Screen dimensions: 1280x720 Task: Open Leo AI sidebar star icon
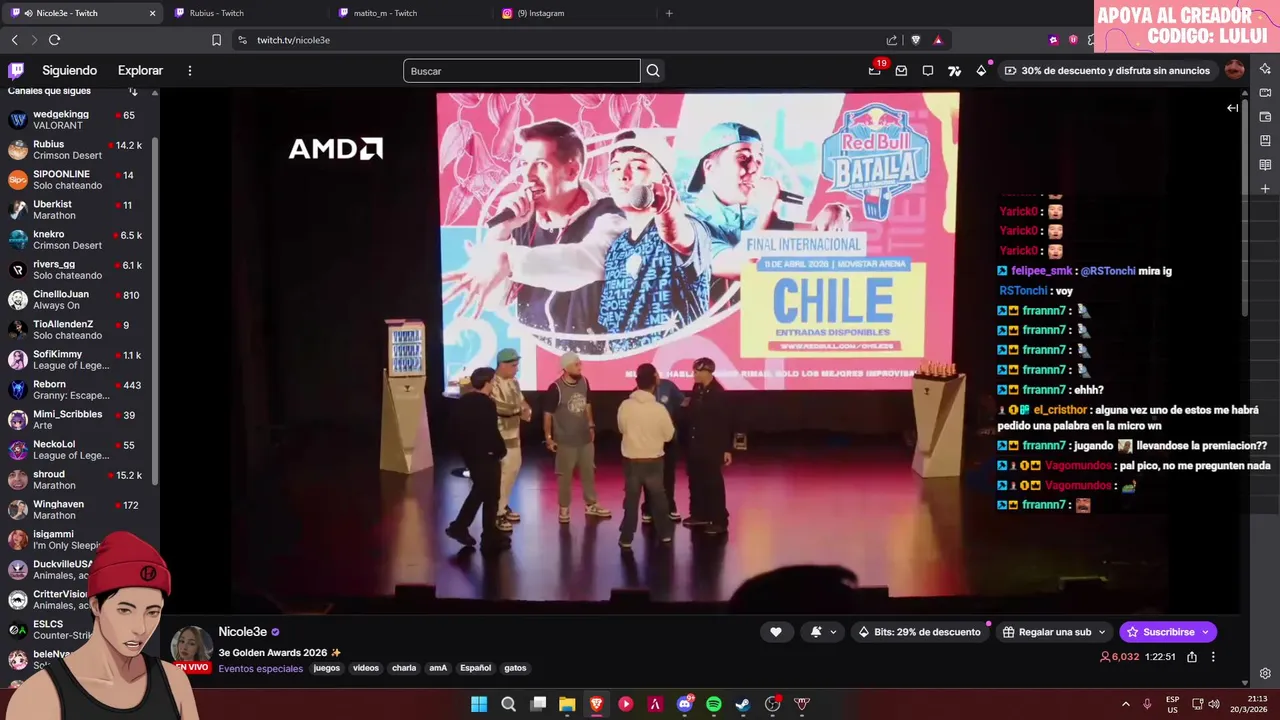pos(1265,69)
